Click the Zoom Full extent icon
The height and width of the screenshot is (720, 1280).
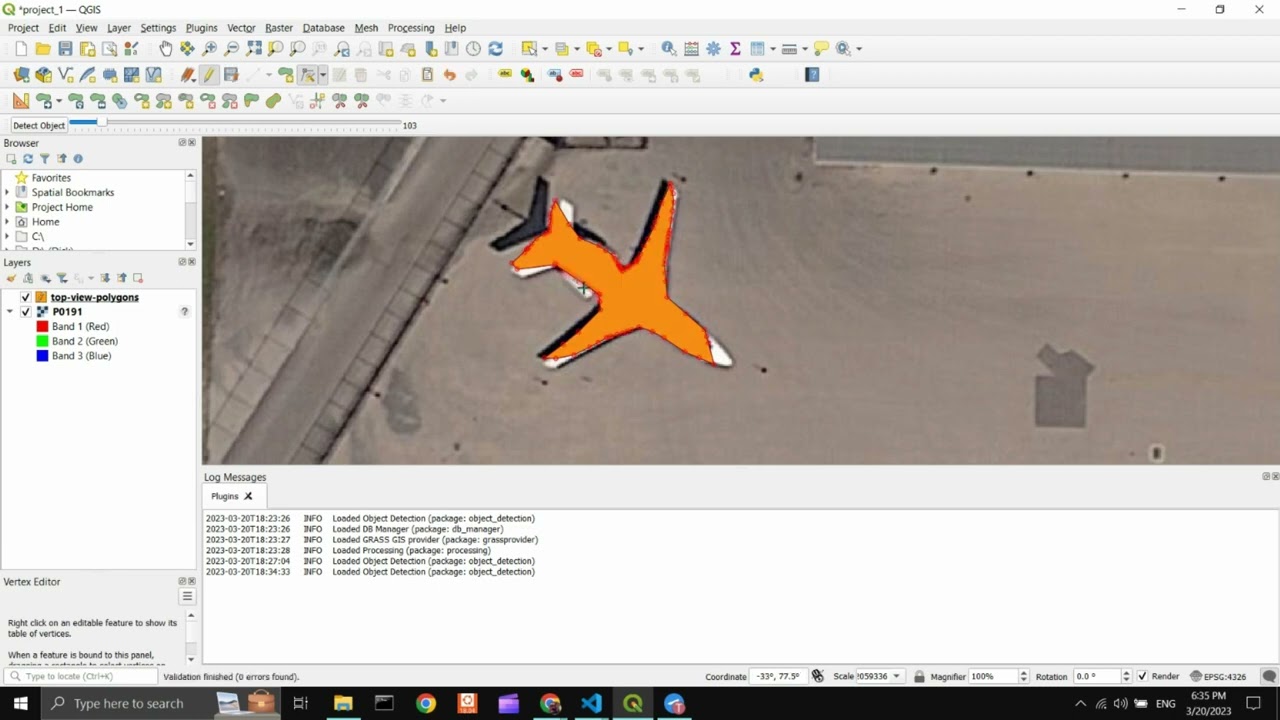point(254,48)
